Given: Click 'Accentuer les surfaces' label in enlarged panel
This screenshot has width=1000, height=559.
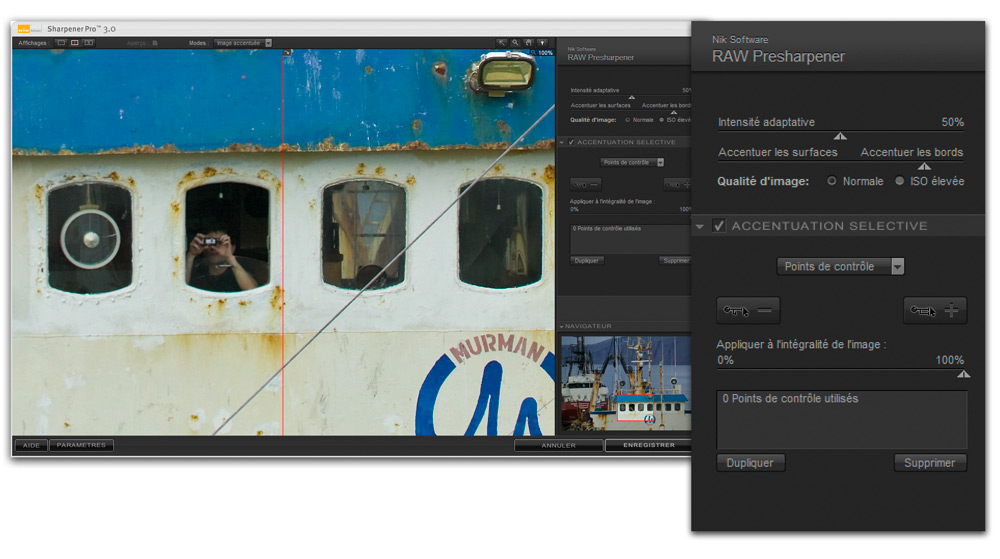Looking at the screenshot, I should click(777, 152).
